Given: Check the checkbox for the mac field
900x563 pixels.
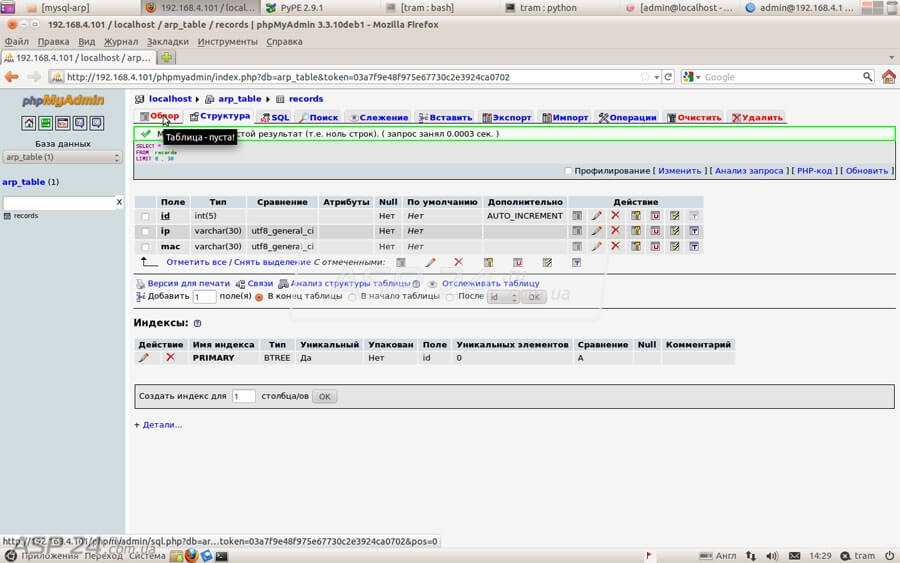Looking at the screenshot, I should click(x=145, y=247).
